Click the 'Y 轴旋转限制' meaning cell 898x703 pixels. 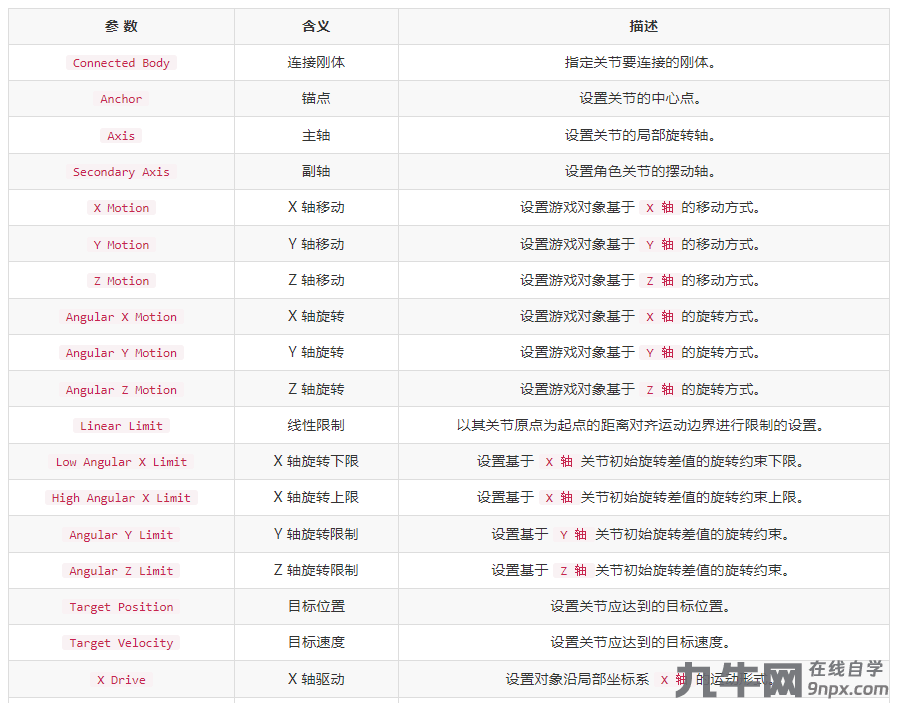316,534
